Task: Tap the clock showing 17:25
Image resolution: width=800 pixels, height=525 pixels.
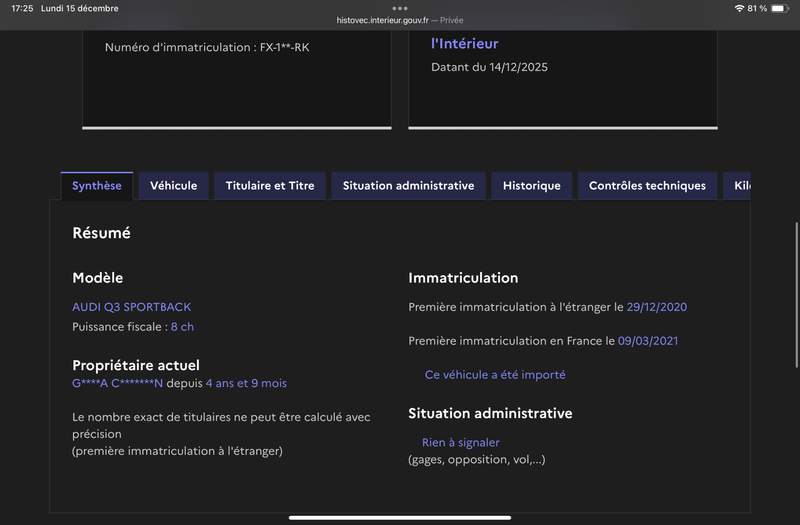Action: click(21, 8)
